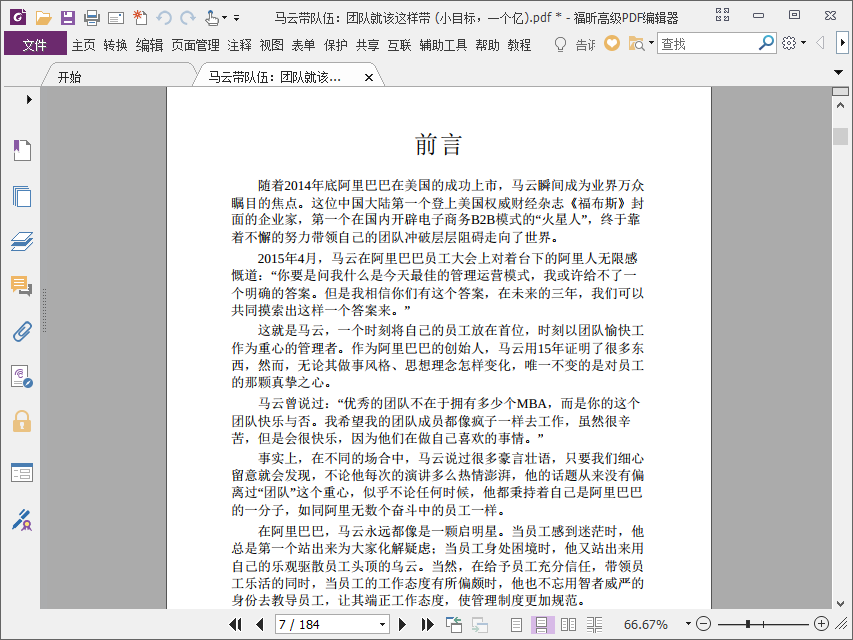
Task: Switch to the 编辑 ribbon tab
Action: [x=149, y=45]
